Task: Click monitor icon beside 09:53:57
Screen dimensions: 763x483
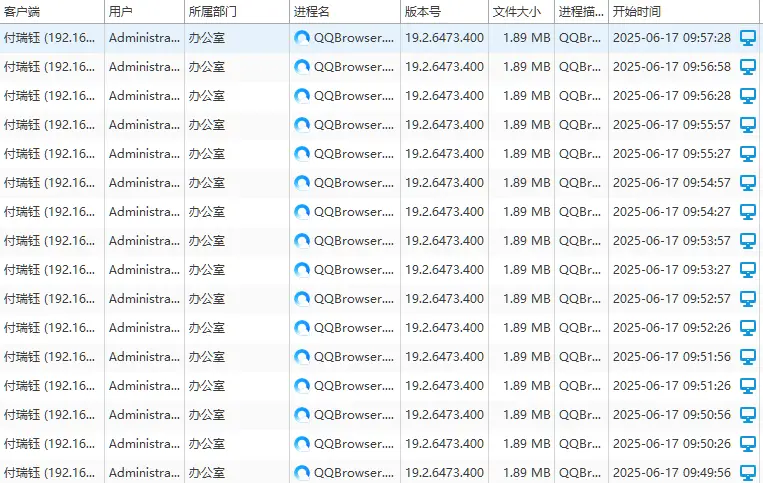Action: (x=747, y=241)
